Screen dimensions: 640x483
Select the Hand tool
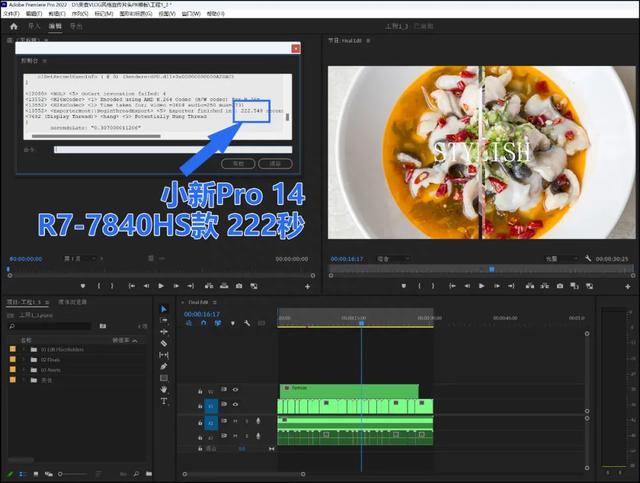[164, 390]
